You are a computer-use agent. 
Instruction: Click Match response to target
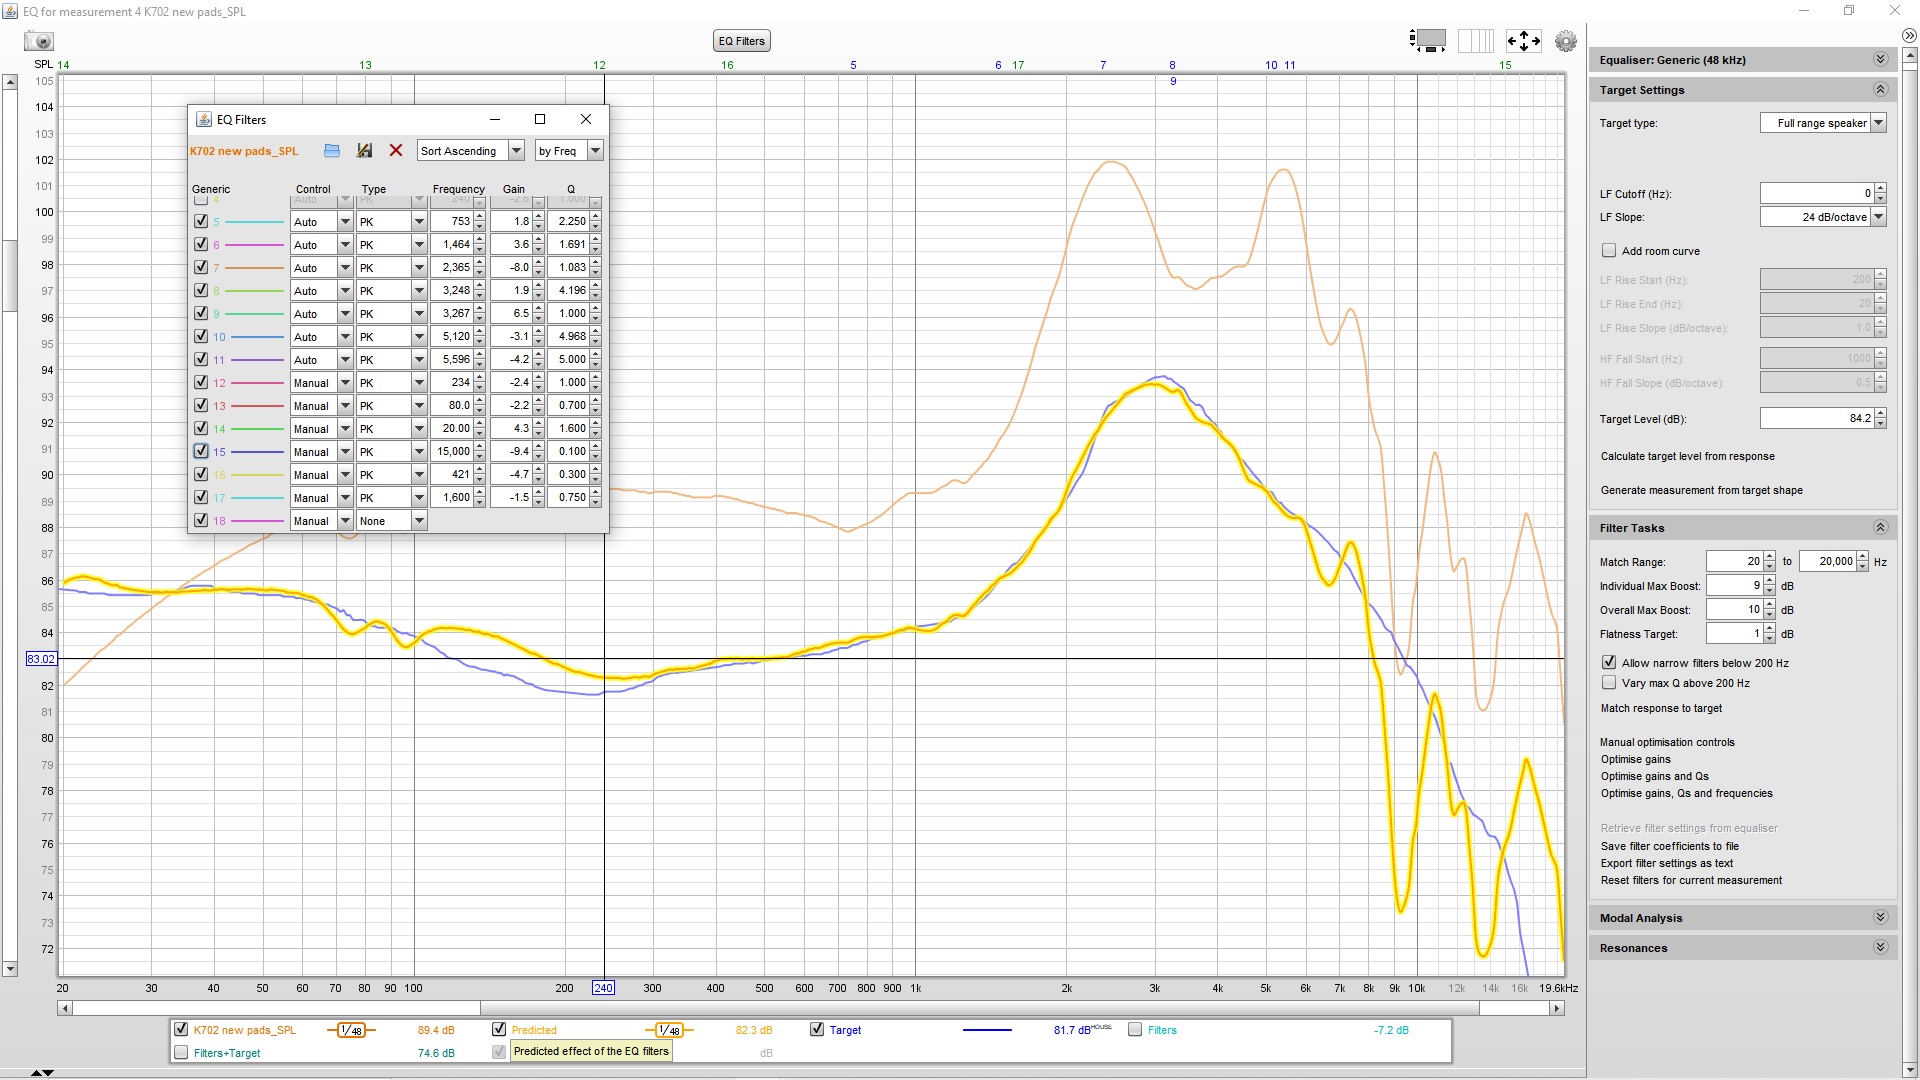tap(1661, 708)
